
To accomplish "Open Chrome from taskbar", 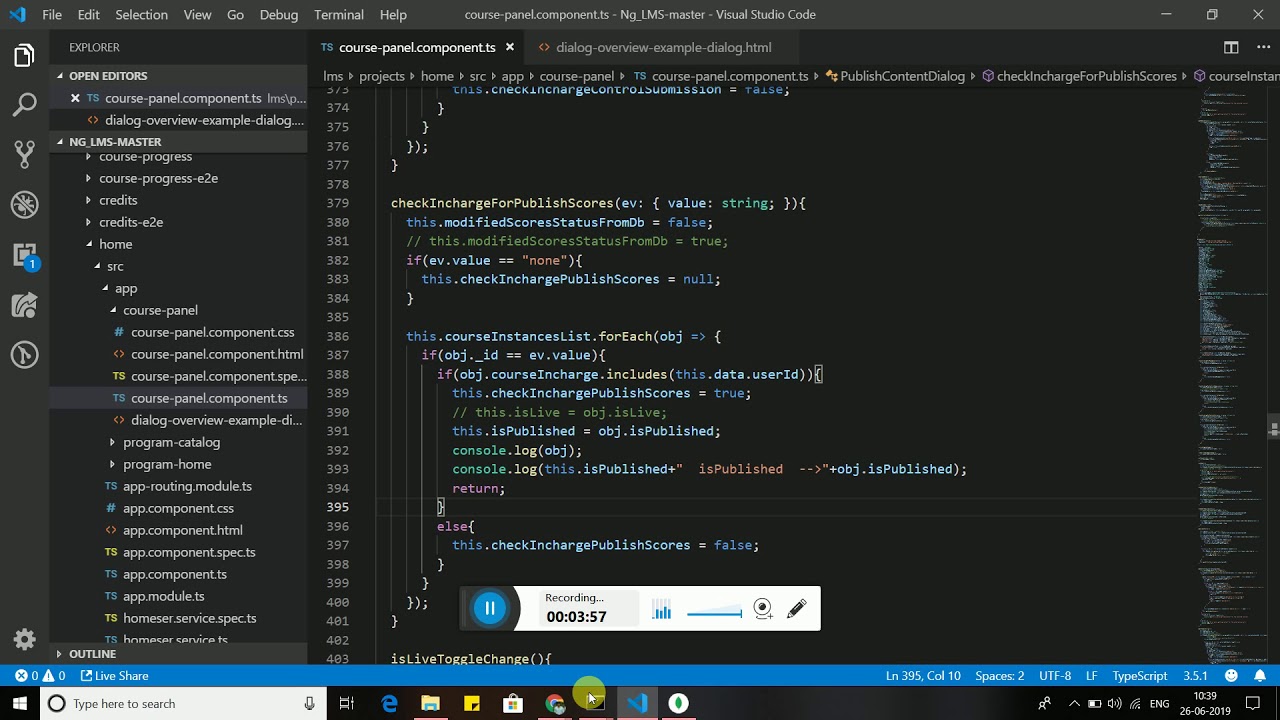I will point(555,704).
